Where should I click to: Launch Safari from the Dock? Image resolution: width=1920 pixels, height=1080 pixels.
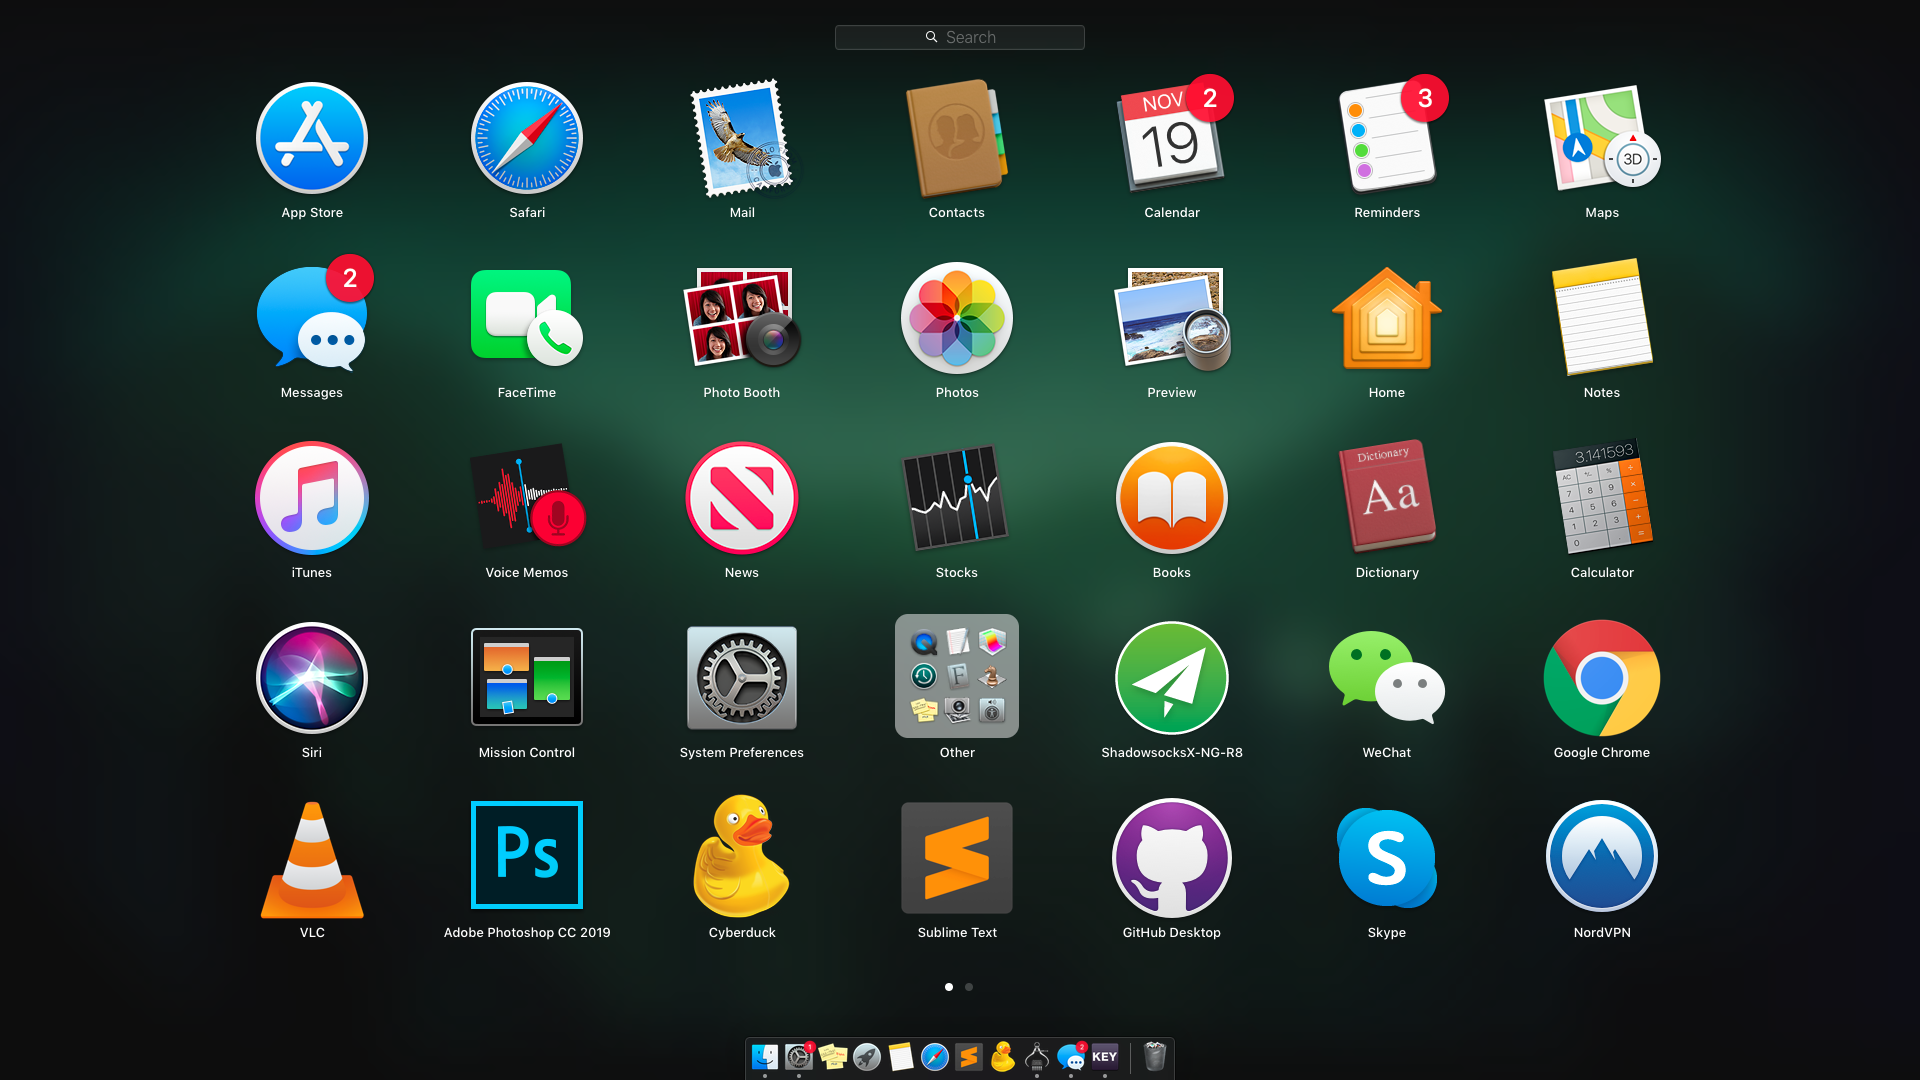(x=935, y=1057)
